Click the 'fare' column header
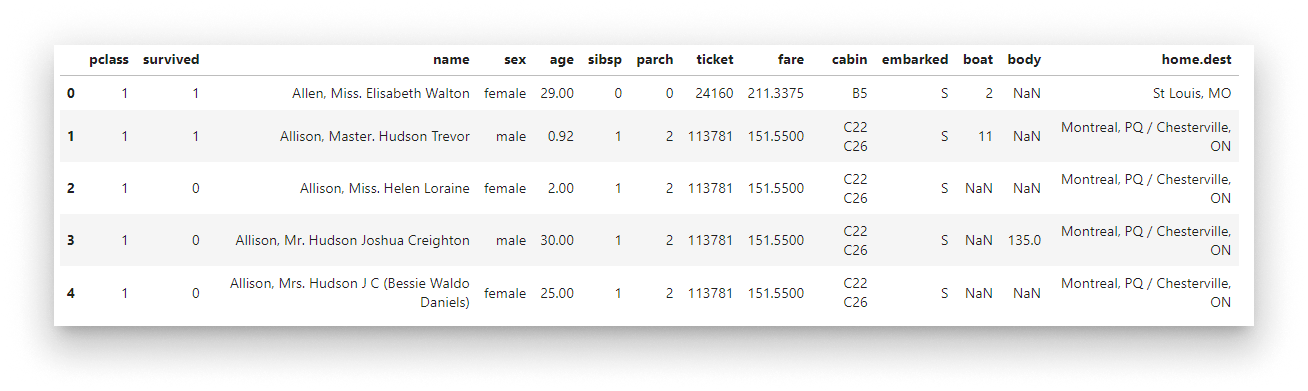 791,60
